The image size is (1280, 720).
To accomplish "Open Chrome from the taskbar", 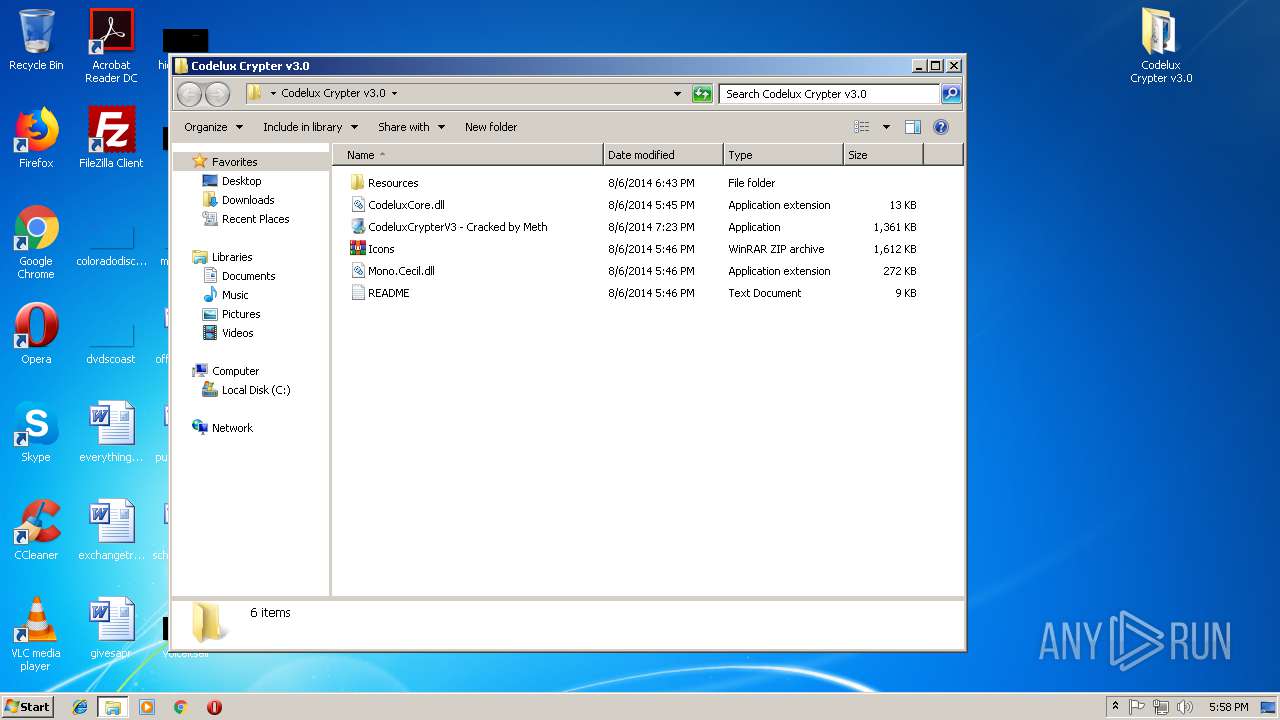I will [181, 707].
